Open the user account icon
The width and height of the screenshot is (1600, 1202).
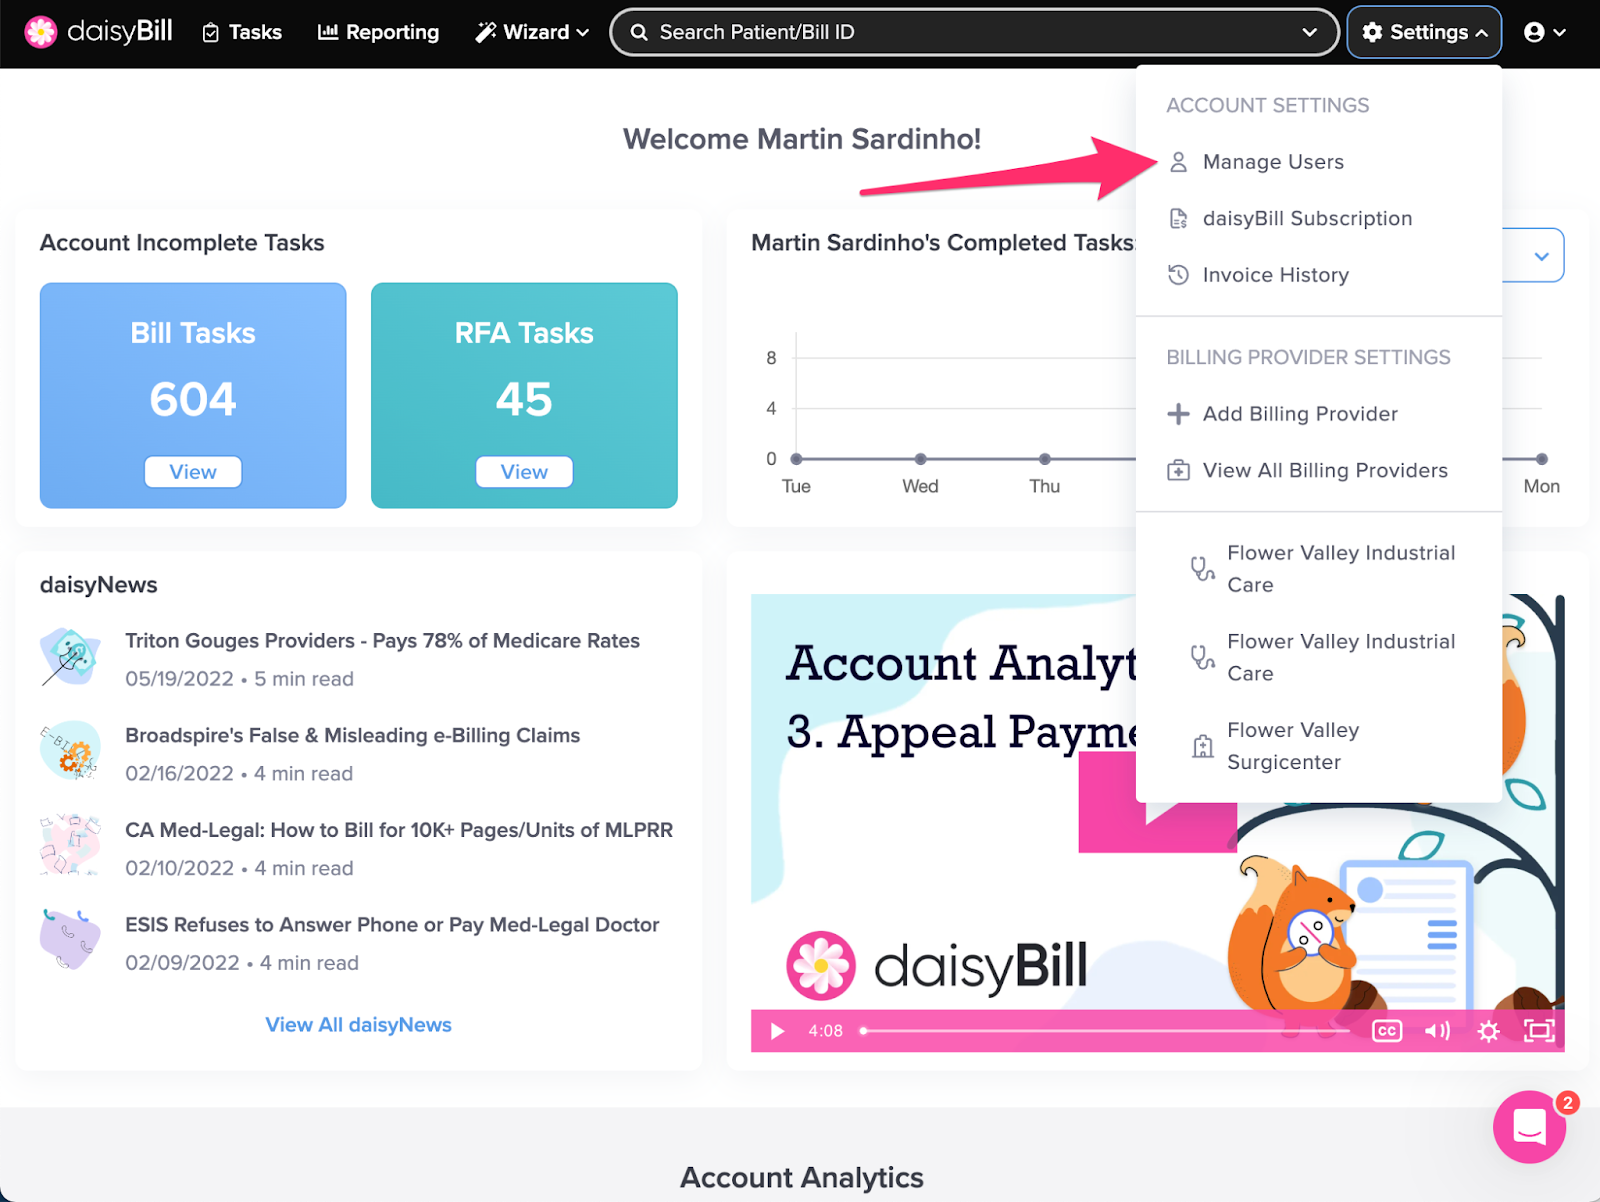click(1535, 31)
